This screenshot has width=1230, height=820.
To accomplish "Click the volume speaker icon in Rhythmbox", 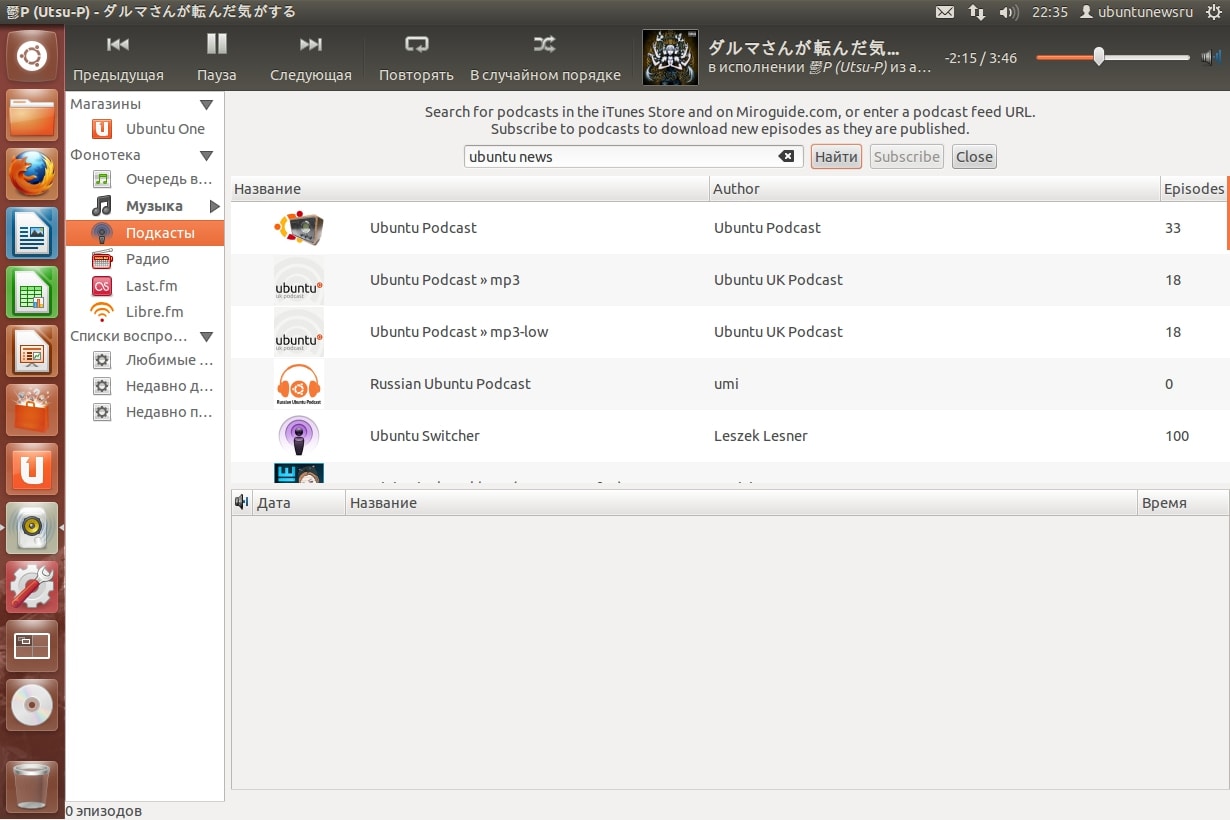I will (1210, 57).
